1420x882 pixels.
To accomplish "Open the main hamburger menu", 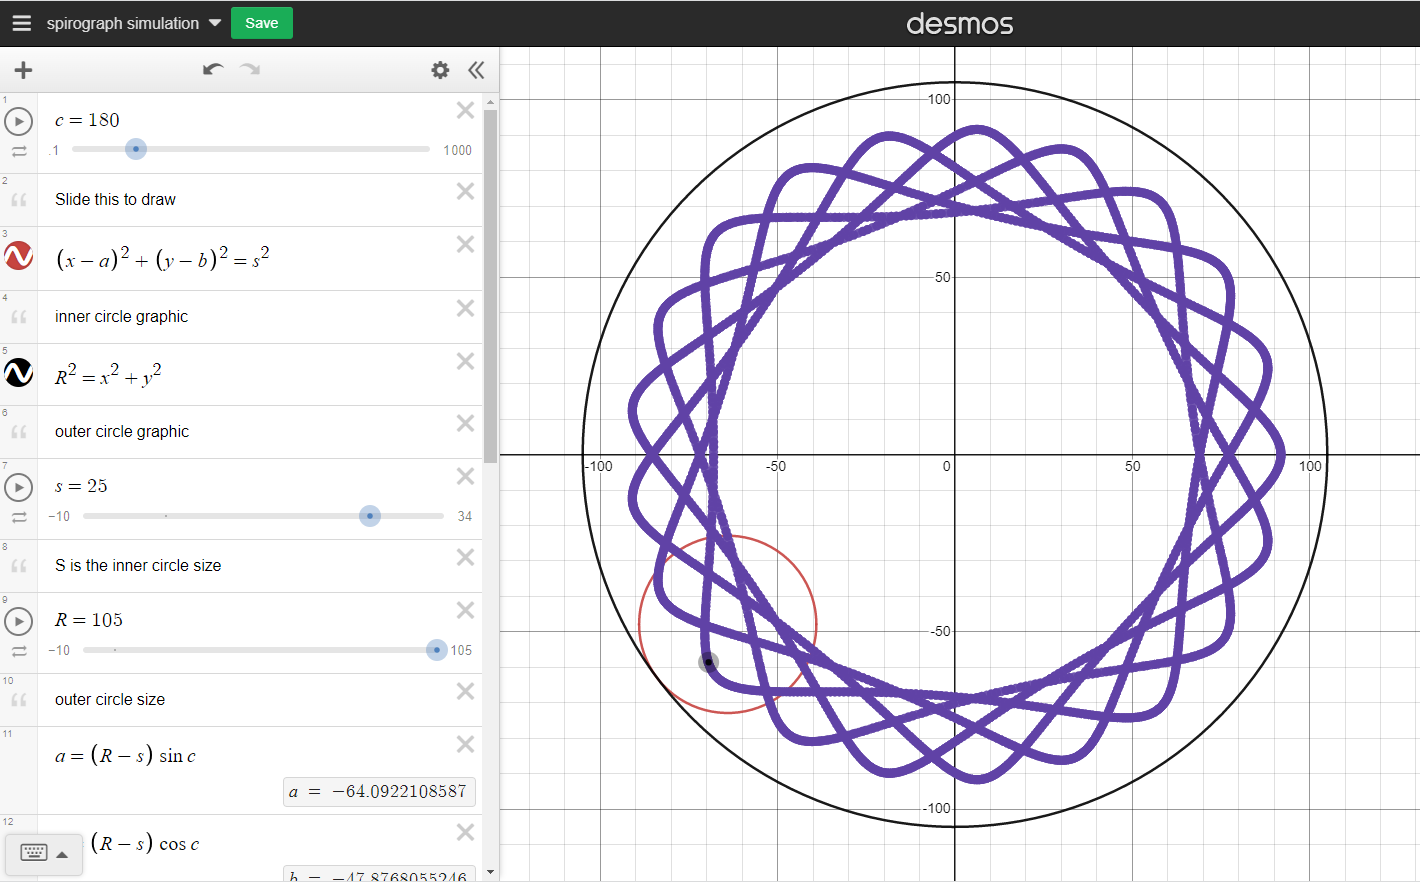I will click(21, 22).
